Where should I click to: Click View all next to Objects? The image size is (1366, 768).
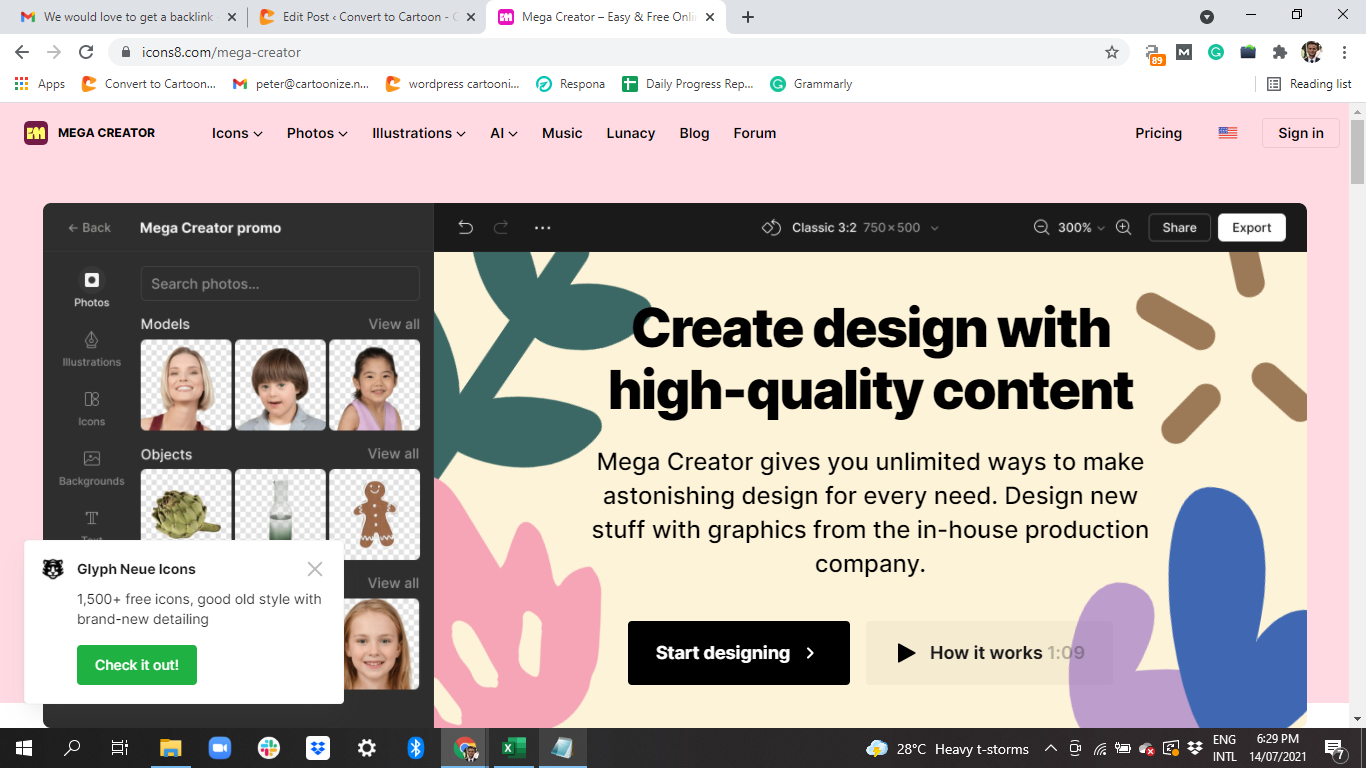[x=394, y=454]
